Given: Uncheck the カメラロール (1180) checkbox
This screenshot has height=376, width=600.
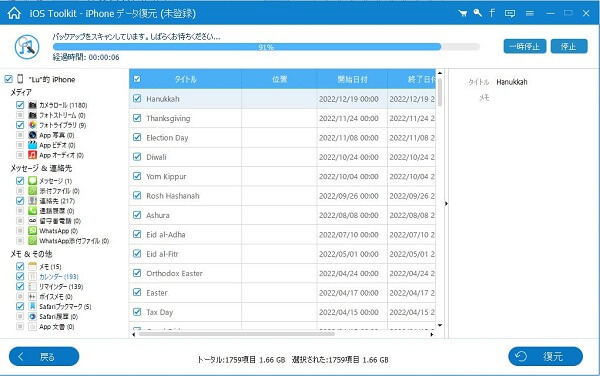Looking at the screenshot, I should click(x=20, y=105).
